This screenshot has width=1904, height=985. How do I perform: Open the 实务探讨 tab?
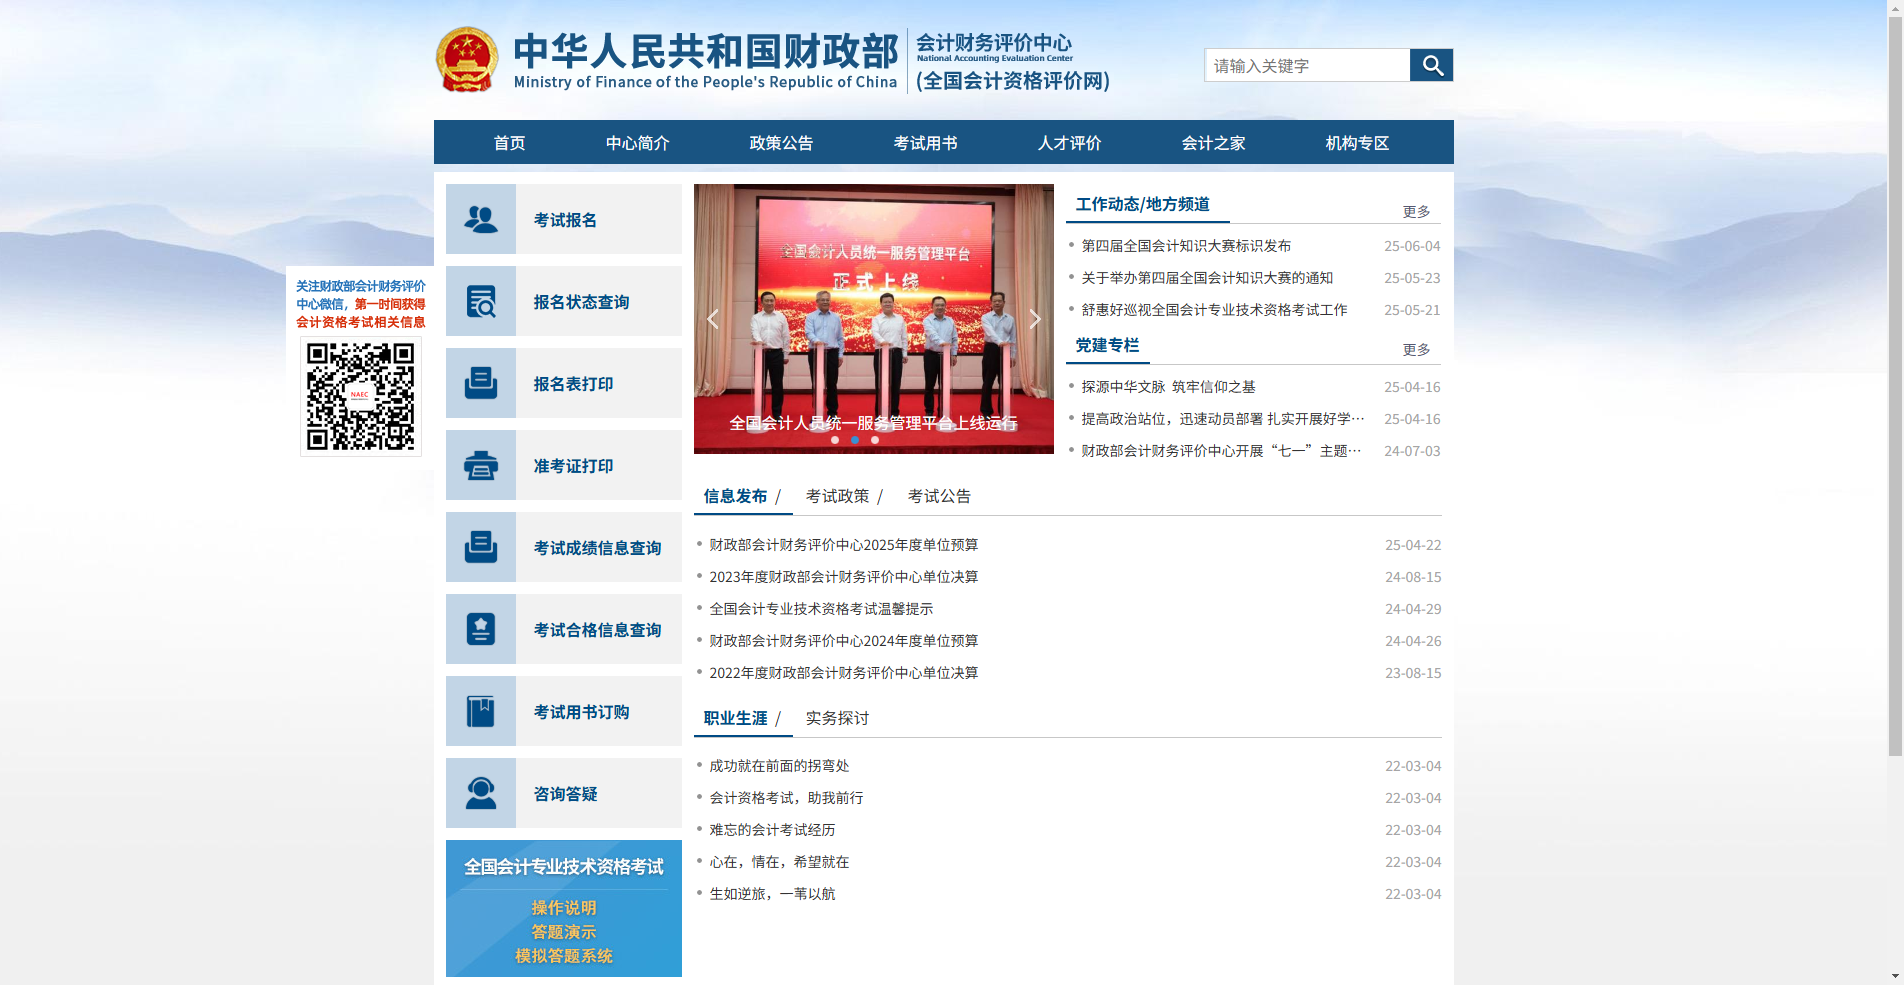[836, 717]
